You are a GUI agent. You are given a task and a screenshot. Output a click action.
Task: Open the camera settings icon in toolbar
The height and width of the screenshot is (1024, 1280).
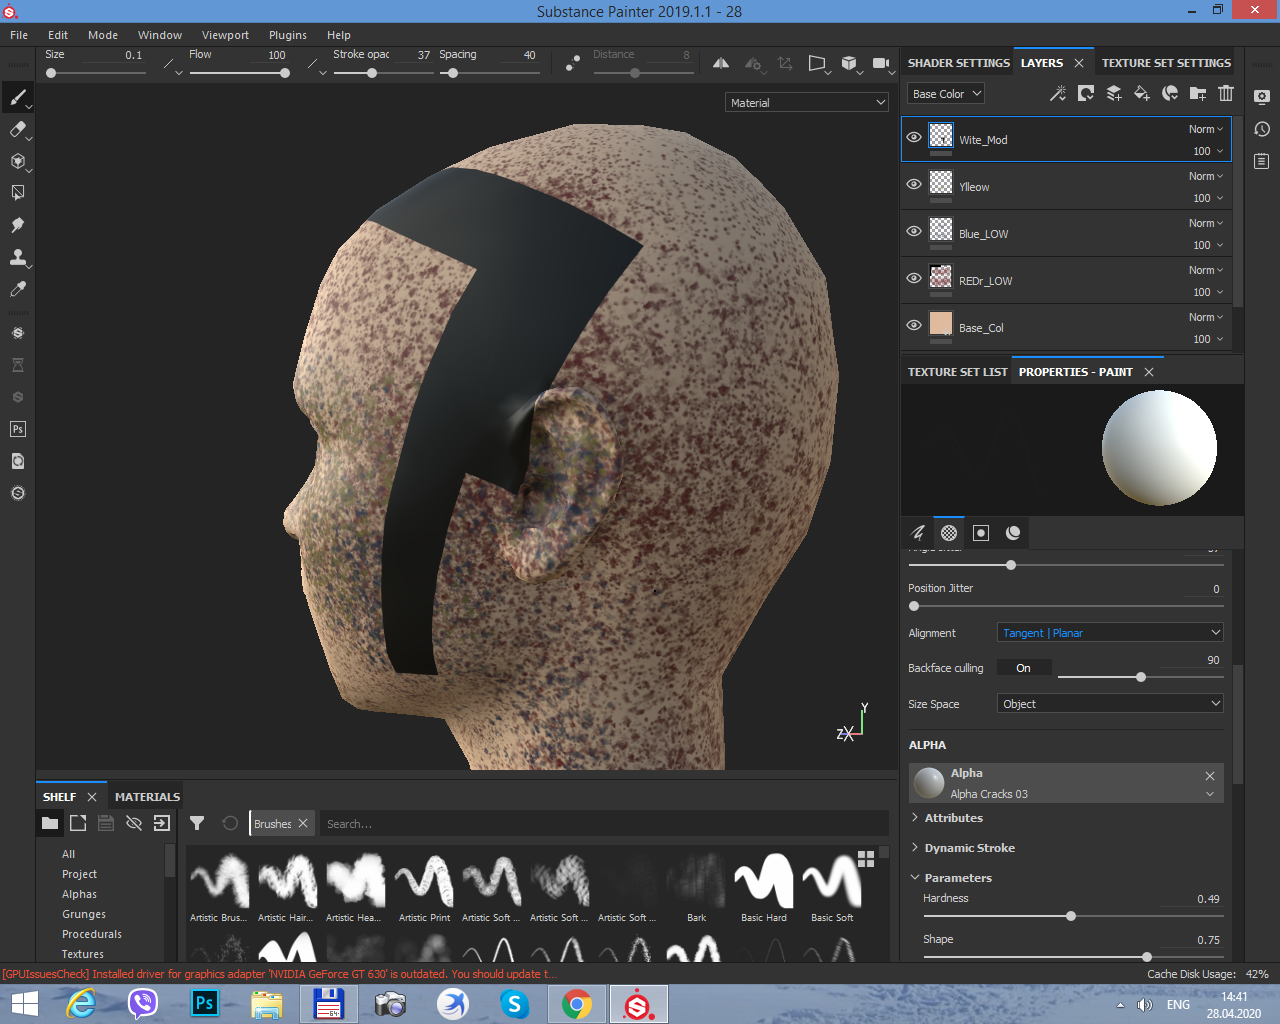881,63
